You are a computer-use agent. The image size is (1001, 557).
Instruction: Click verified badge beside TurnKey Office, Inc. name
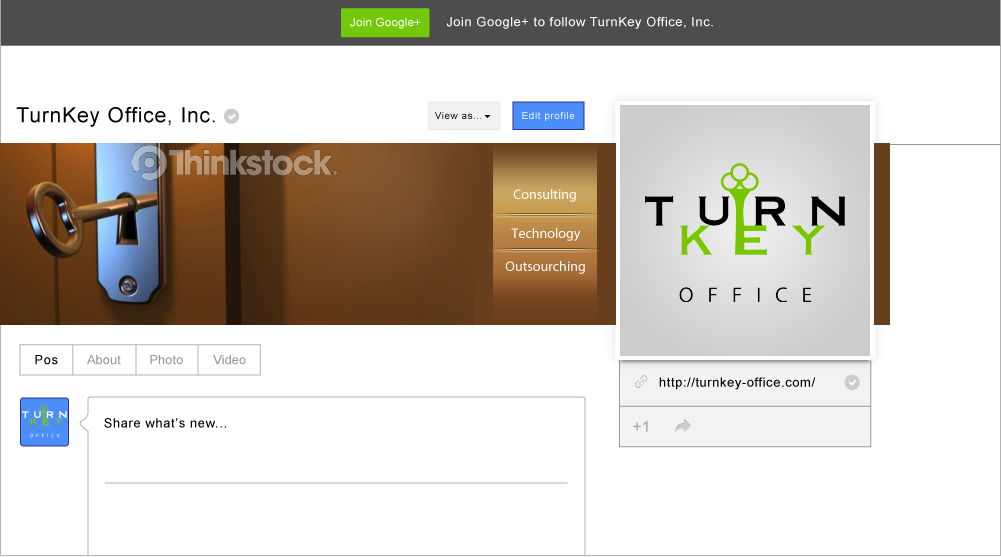point(232,117)
